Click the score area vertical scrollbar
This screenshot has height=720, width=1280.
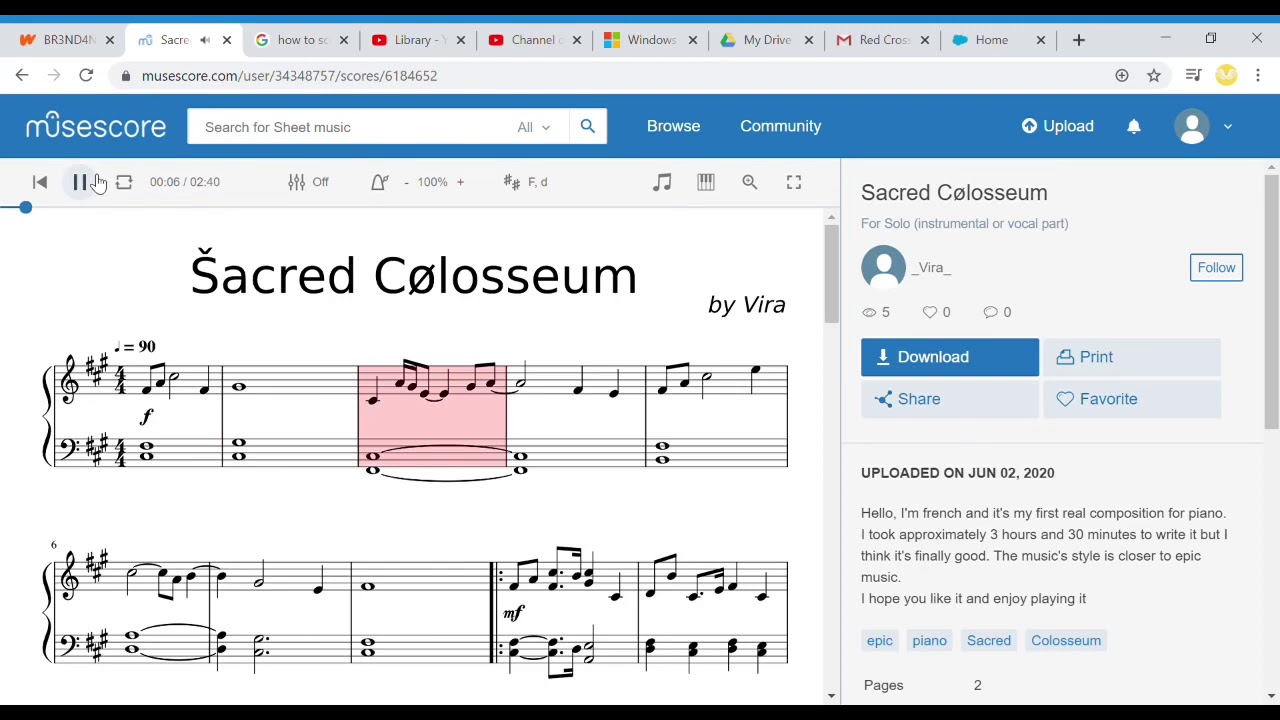pyautogui.click(x=831, y=273)
